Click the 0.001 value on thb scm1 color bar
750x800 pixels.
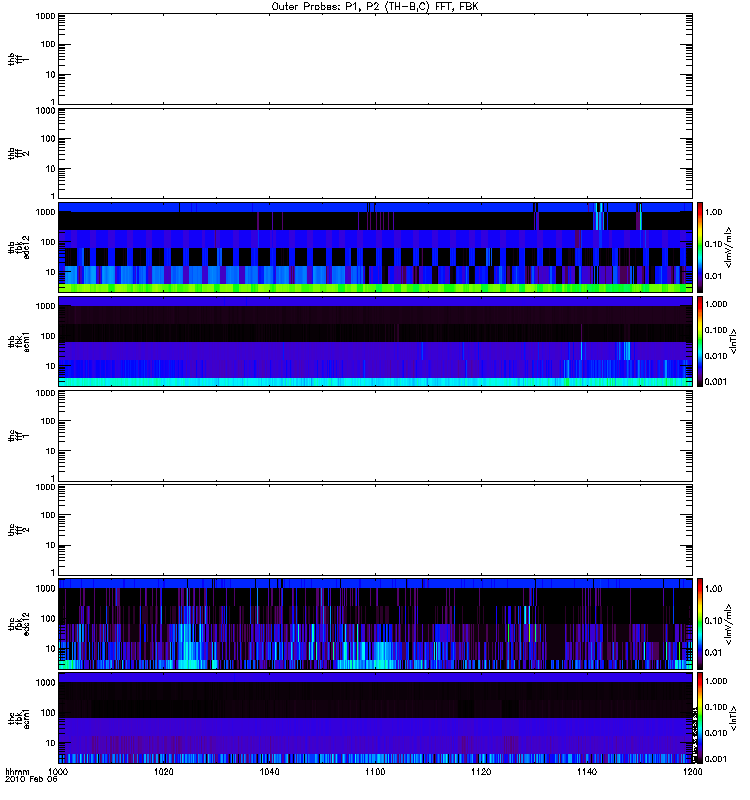716,382
